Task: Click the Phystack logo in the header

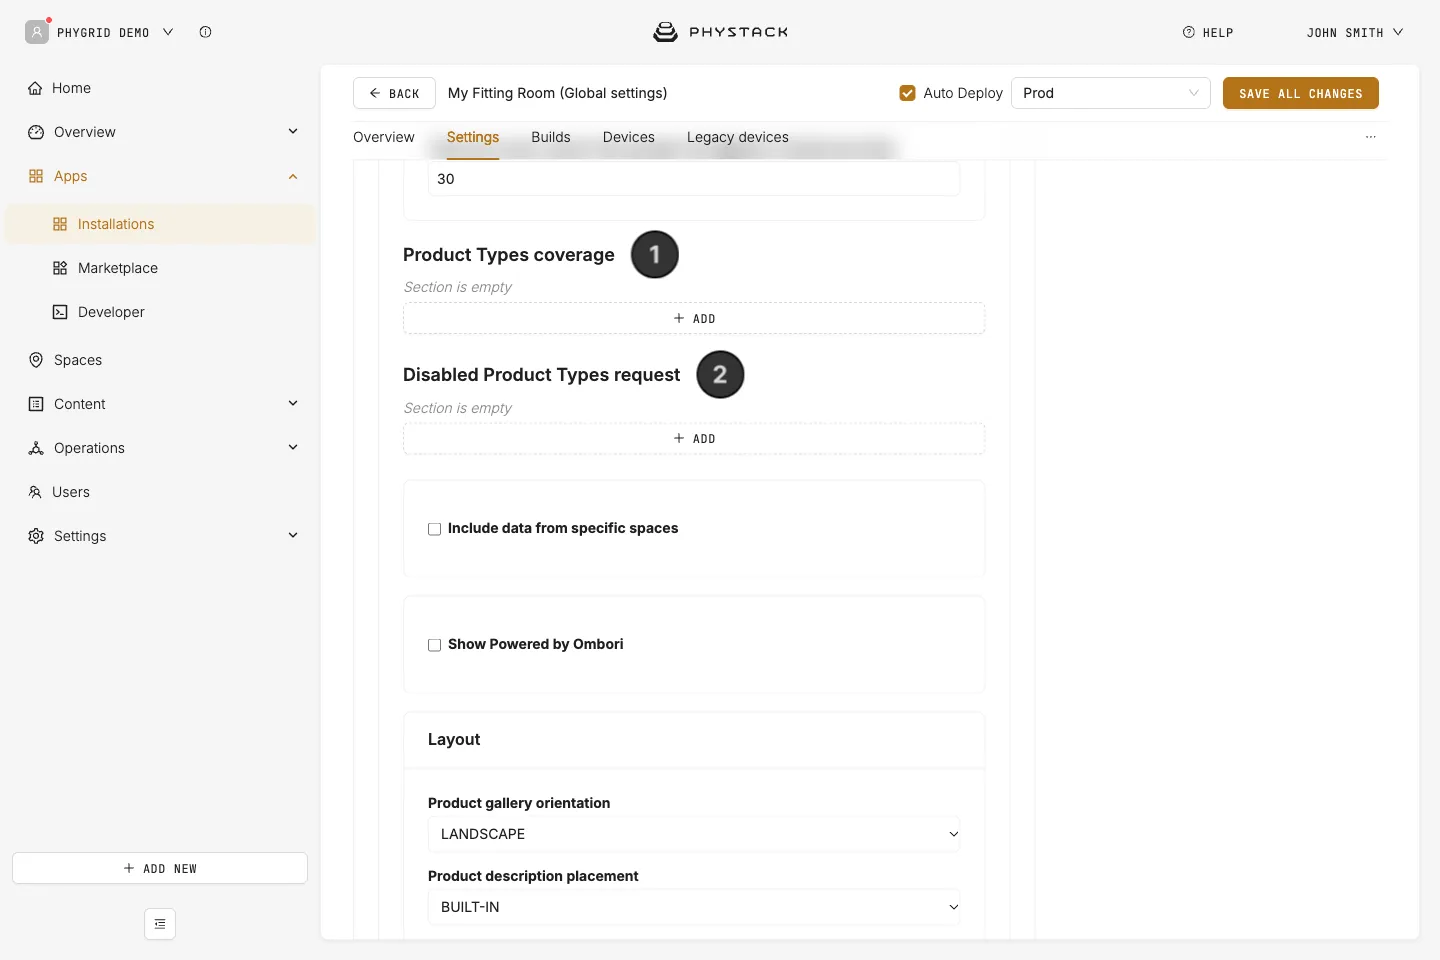Action: tap(720, 32)
